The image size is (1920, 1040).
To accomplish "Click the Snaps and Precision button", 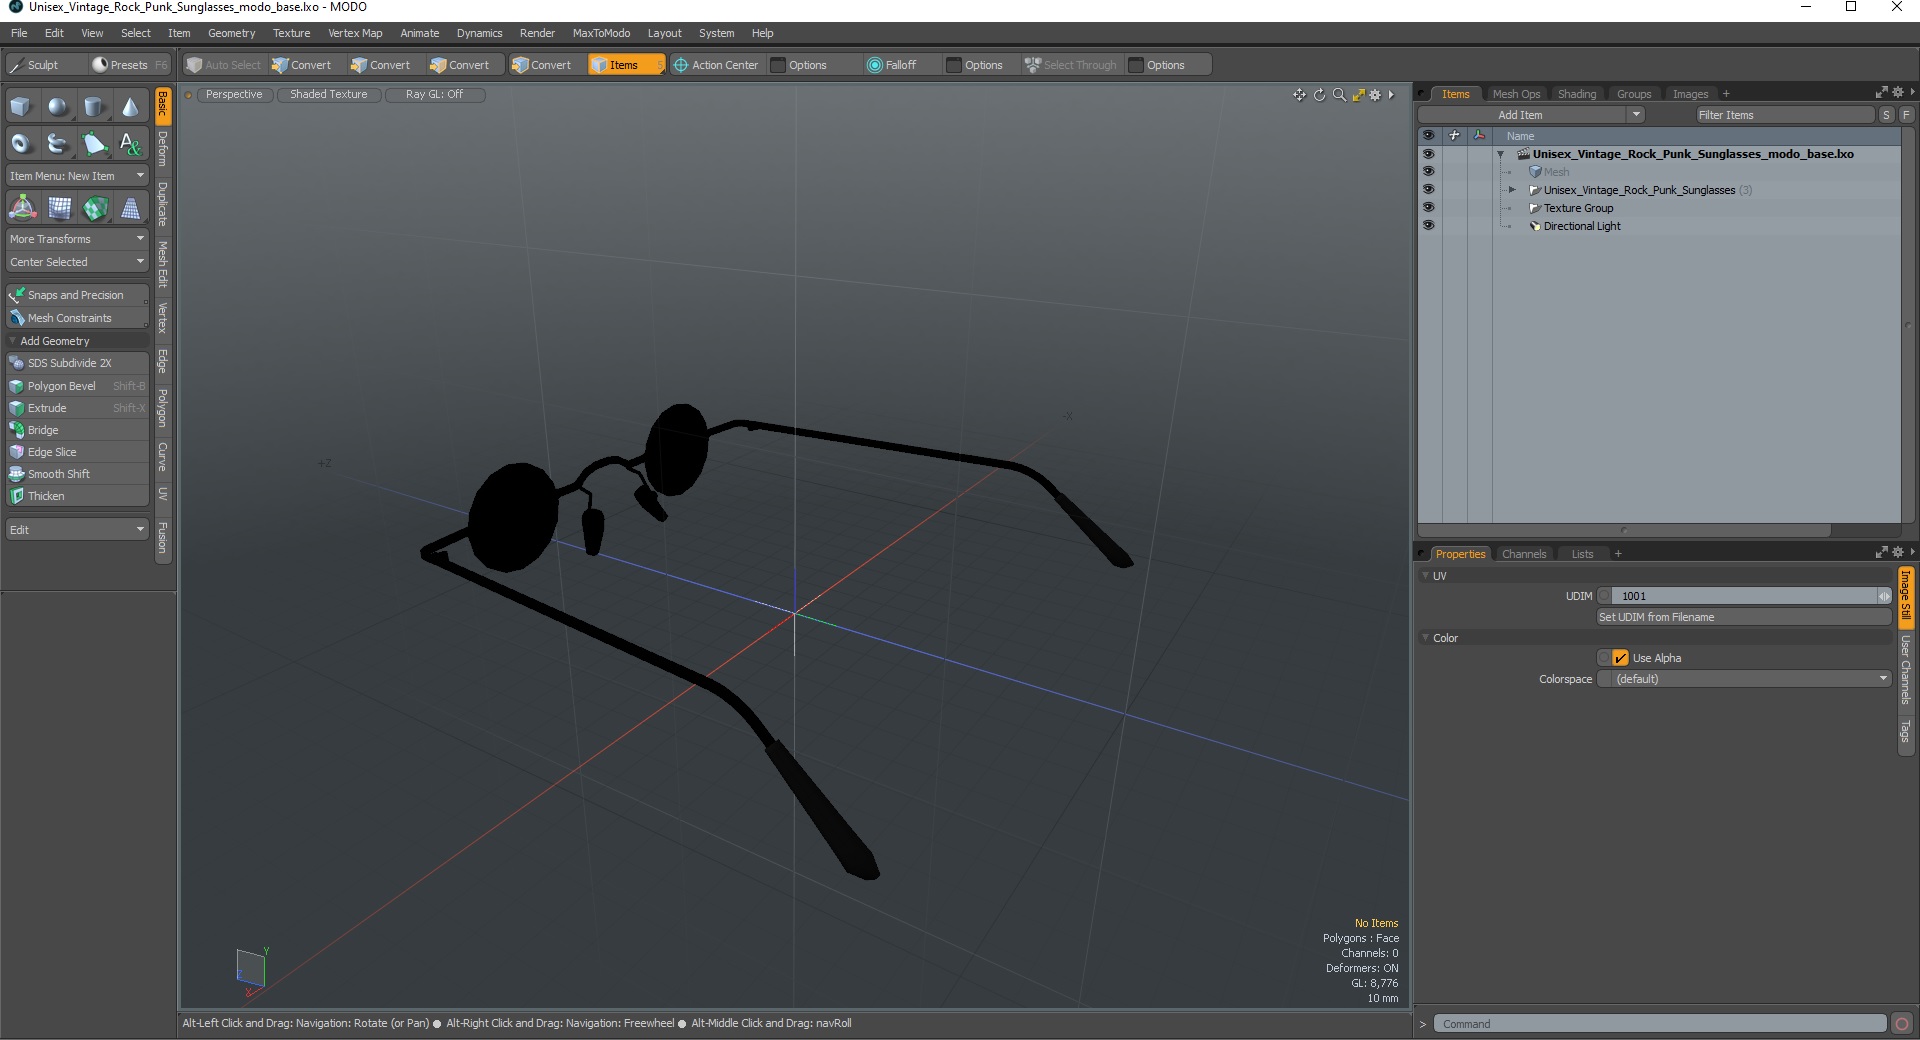I will pos(77,295).
